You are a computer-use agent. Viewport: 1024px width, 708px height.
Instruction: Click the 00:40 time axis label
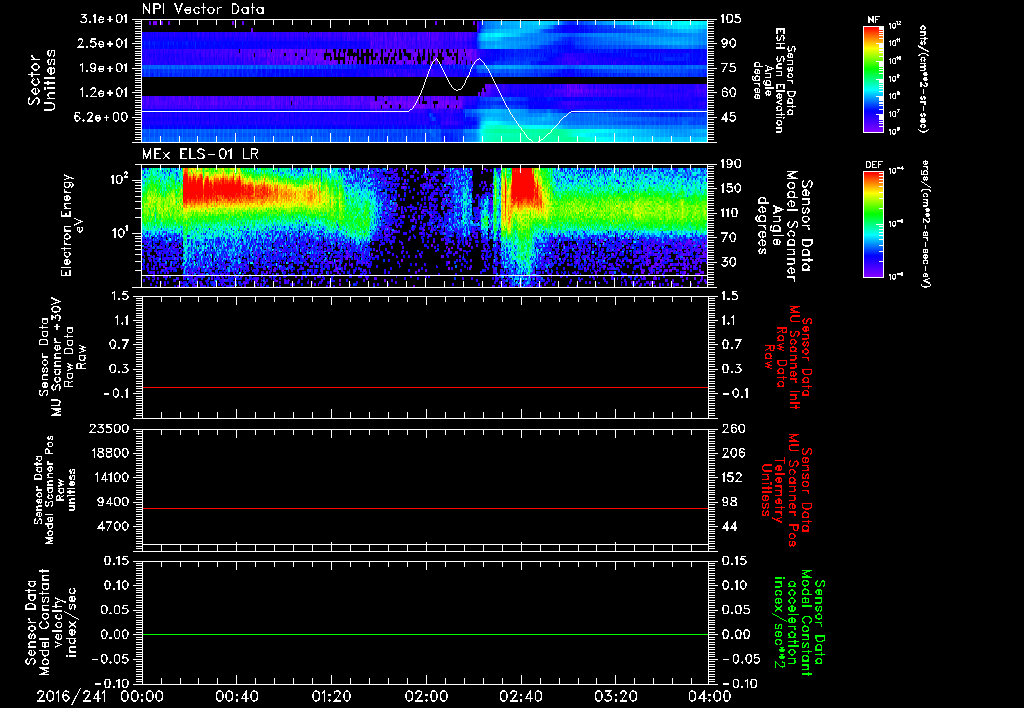pos(236,696)
